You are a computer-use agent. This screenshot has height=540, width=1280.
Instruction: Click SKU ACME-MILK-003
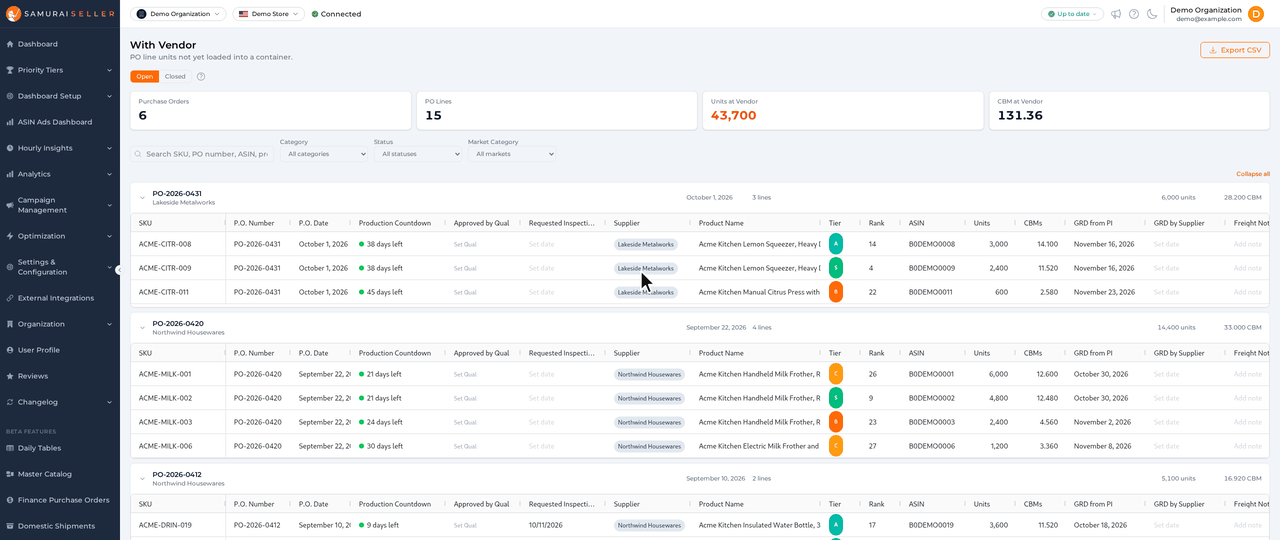pos(165,422)
